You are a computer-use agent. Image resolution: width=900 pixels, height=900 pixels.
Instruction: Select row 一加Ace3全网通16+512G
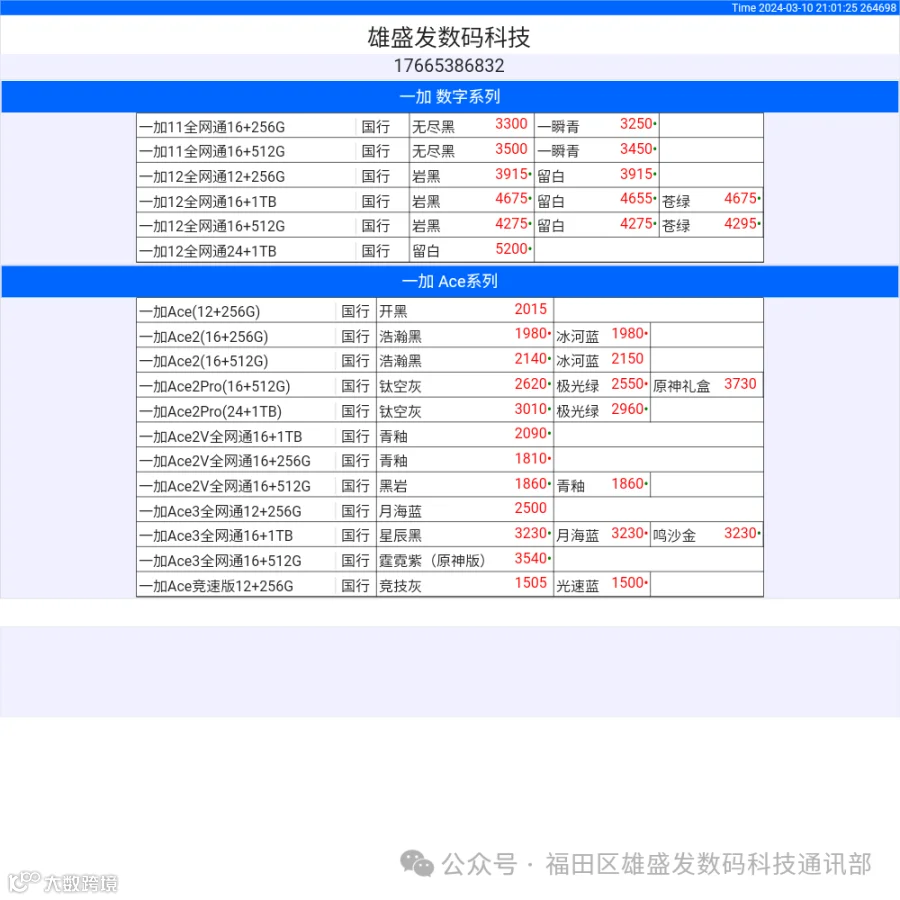[450, 560]
